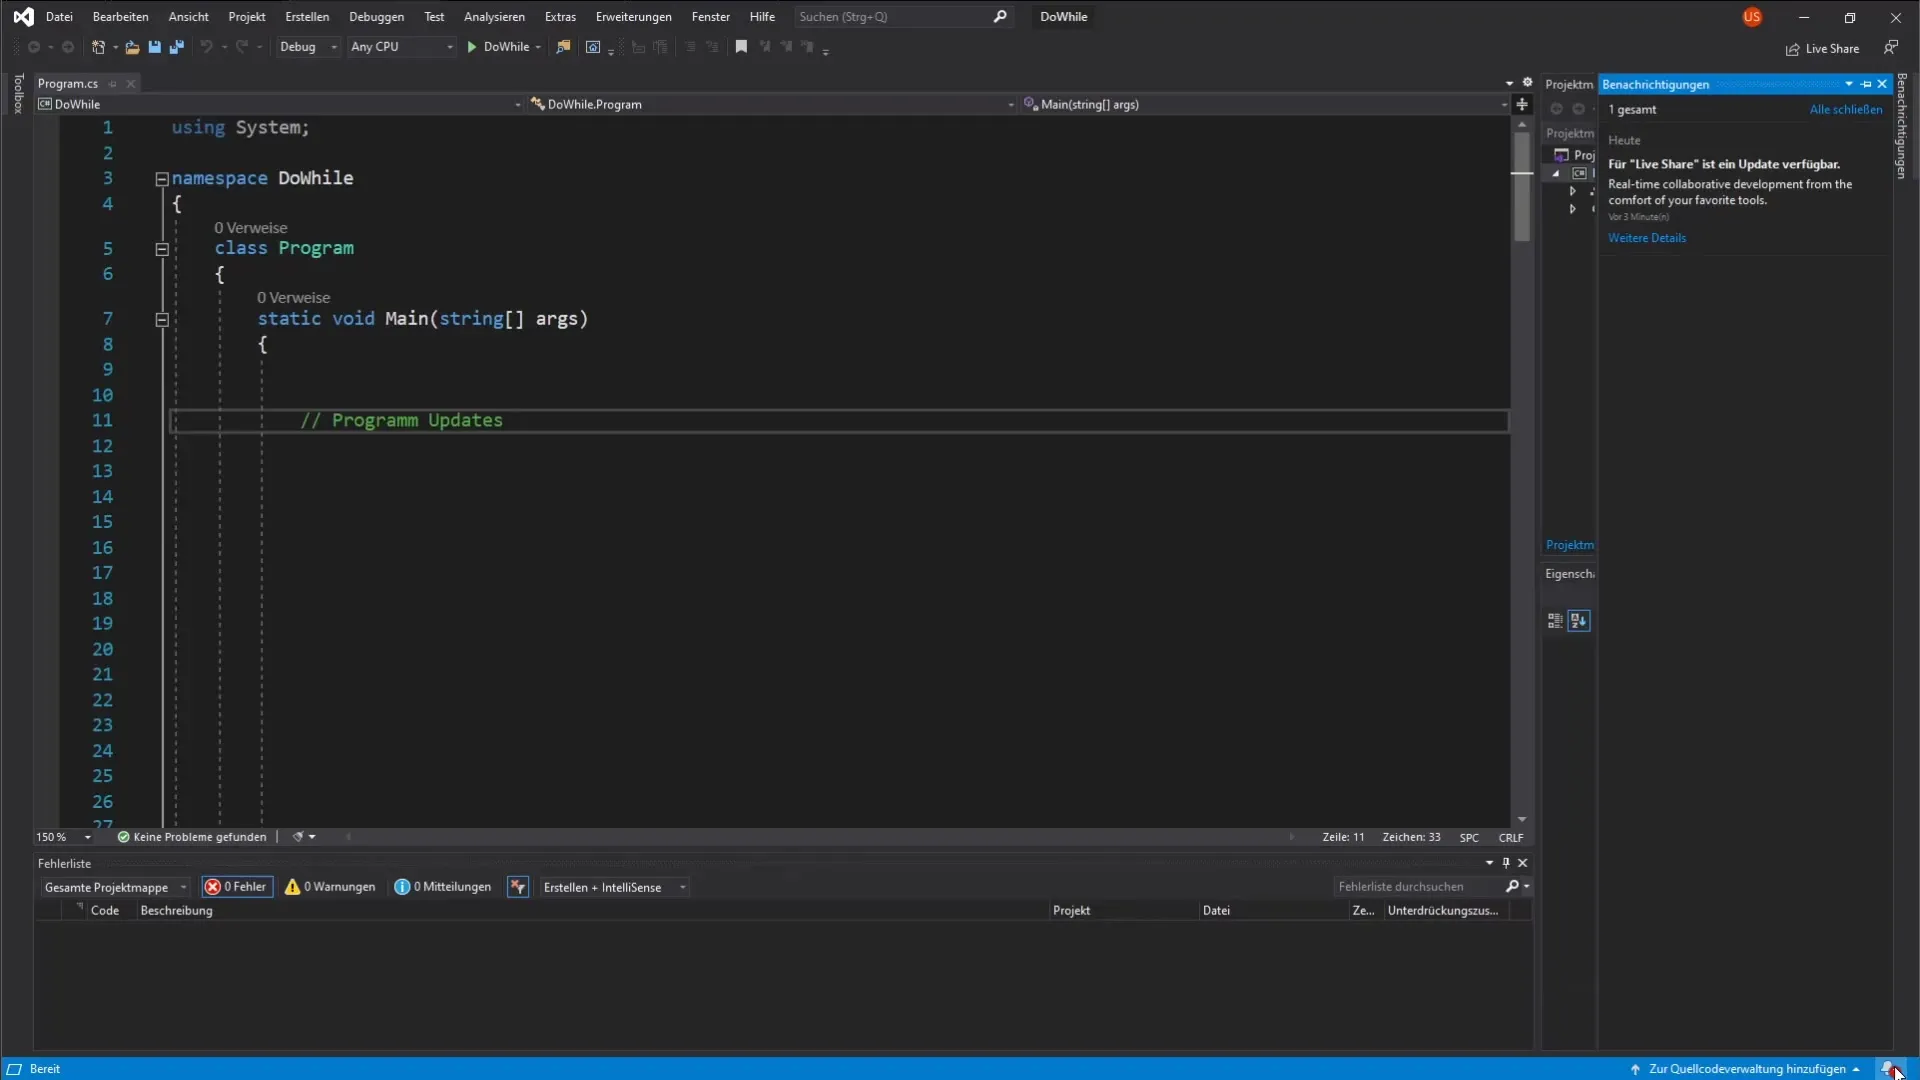1920x1080 pixels.
Task: Open the Debuggen menu
Action: (376, 17)
